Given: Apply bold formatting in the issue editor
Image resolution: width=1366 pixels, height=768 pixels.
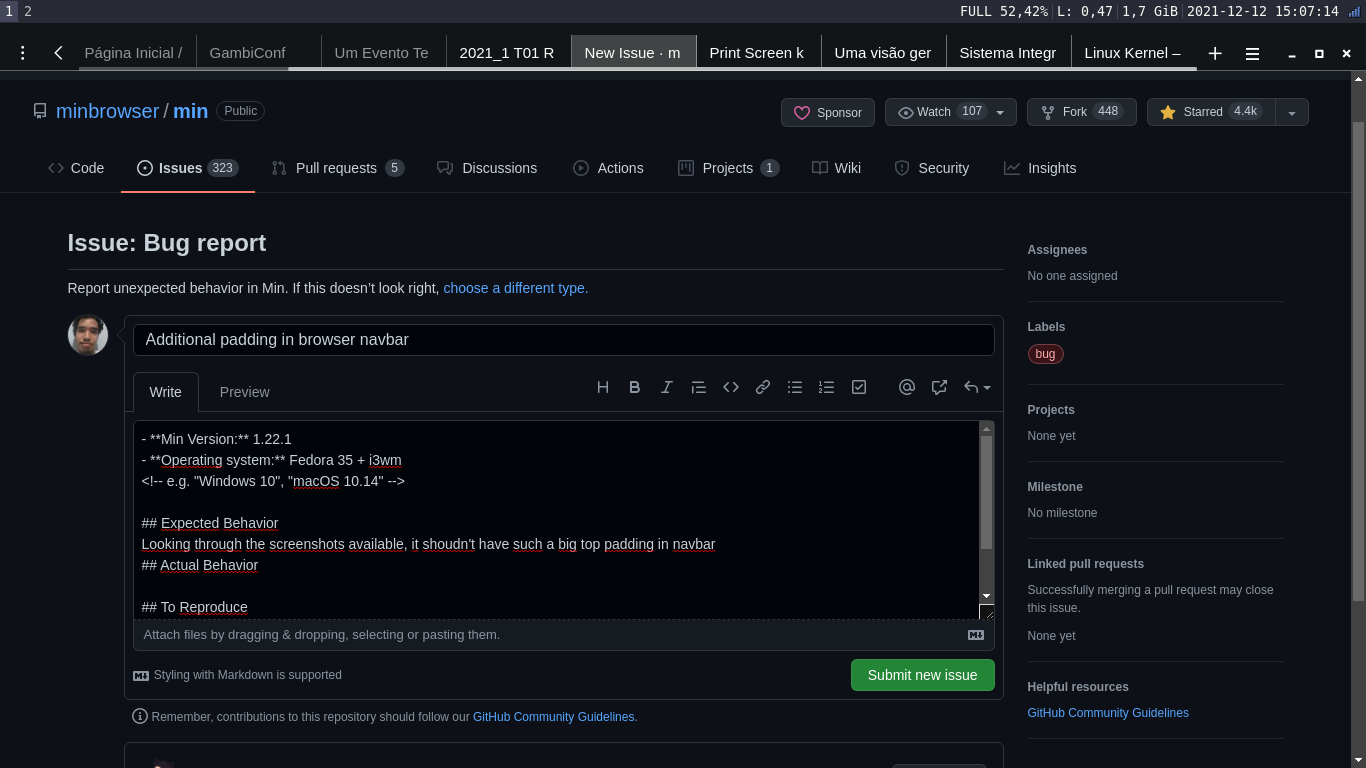Looking at the screenshot, I should 635,387.
